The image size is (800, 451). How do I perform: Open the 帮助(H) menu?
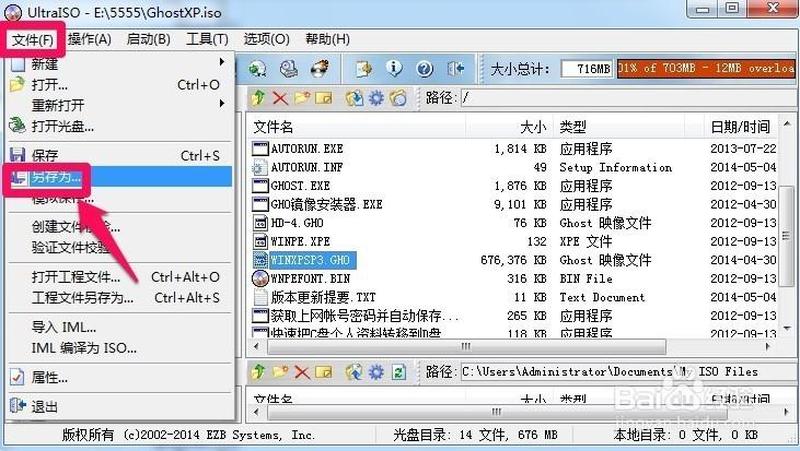click(327, 39)
